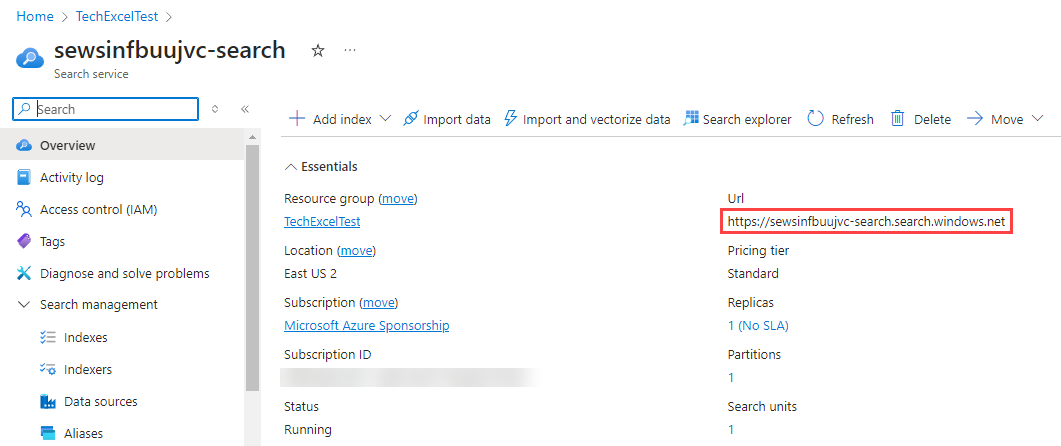Click the magnifier icon in the search box
The image size is (1061, 446).
click(25, 109)
